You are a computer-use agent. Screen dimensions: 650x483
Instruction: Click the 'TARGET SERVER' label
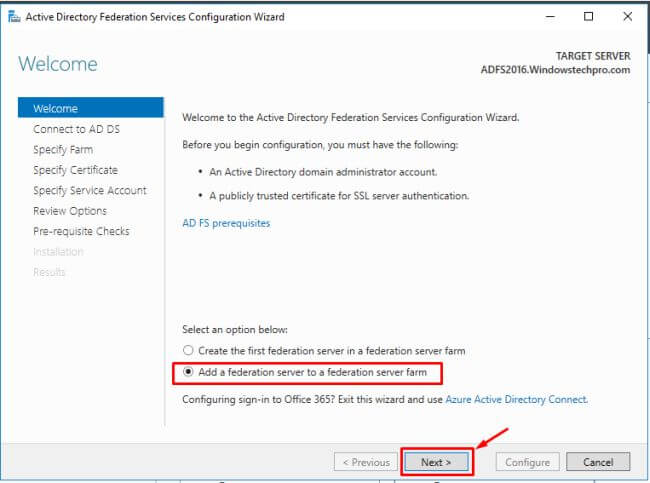pos(593,56)
